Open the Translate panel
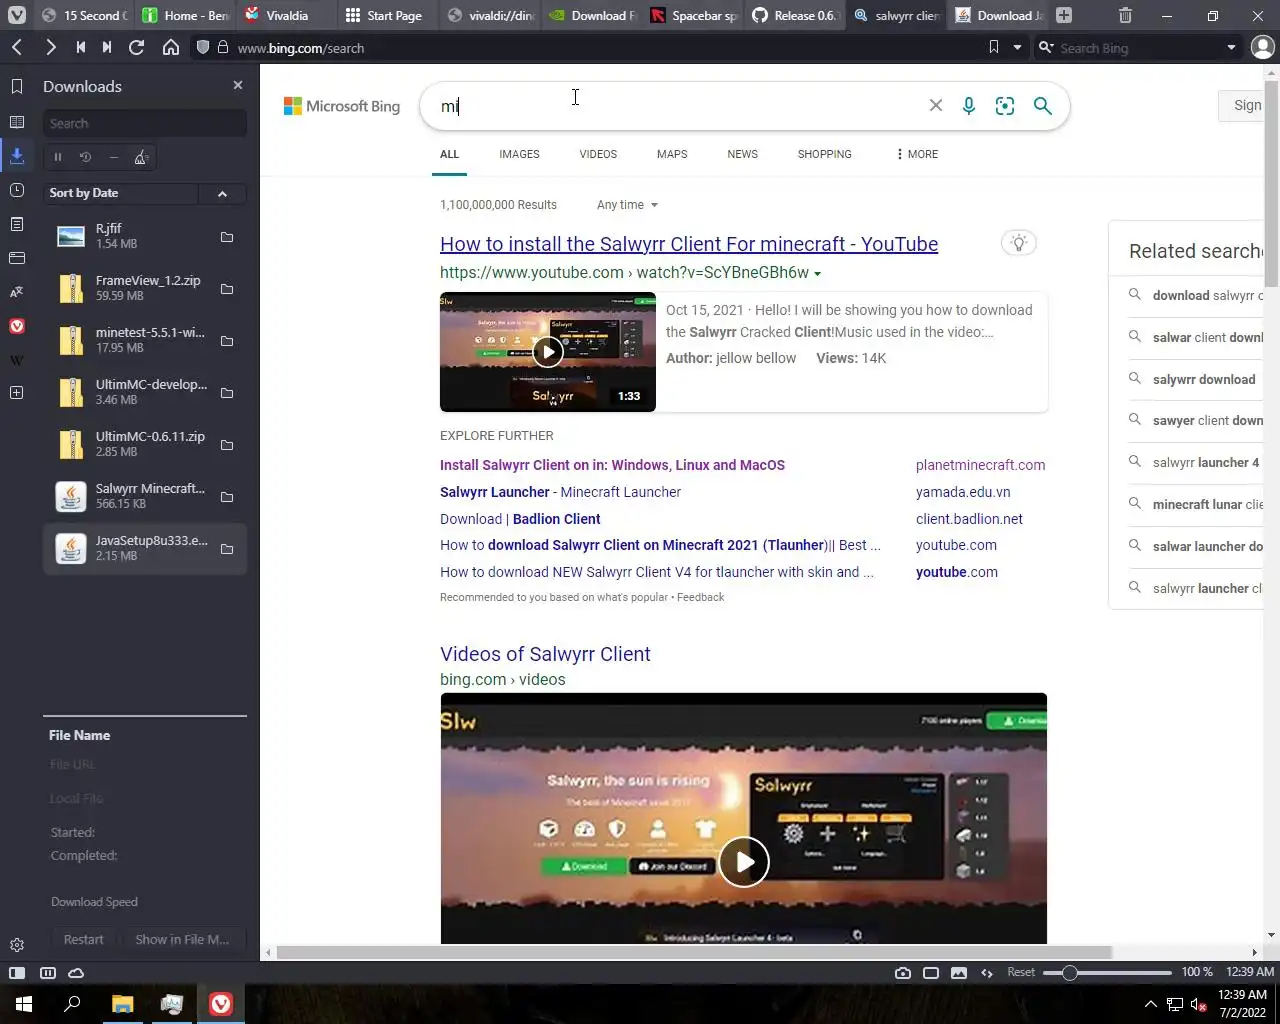This screenshot has height=1024, width=1280. pos(17,292)
